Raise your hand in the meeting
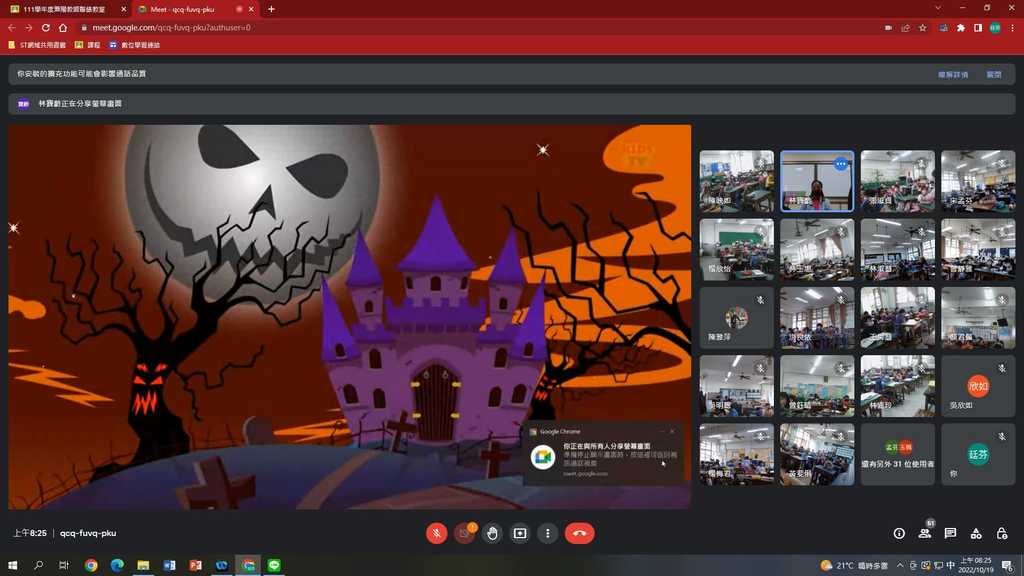This screenshot has height=576, width=1024. (x=492, y=534)
